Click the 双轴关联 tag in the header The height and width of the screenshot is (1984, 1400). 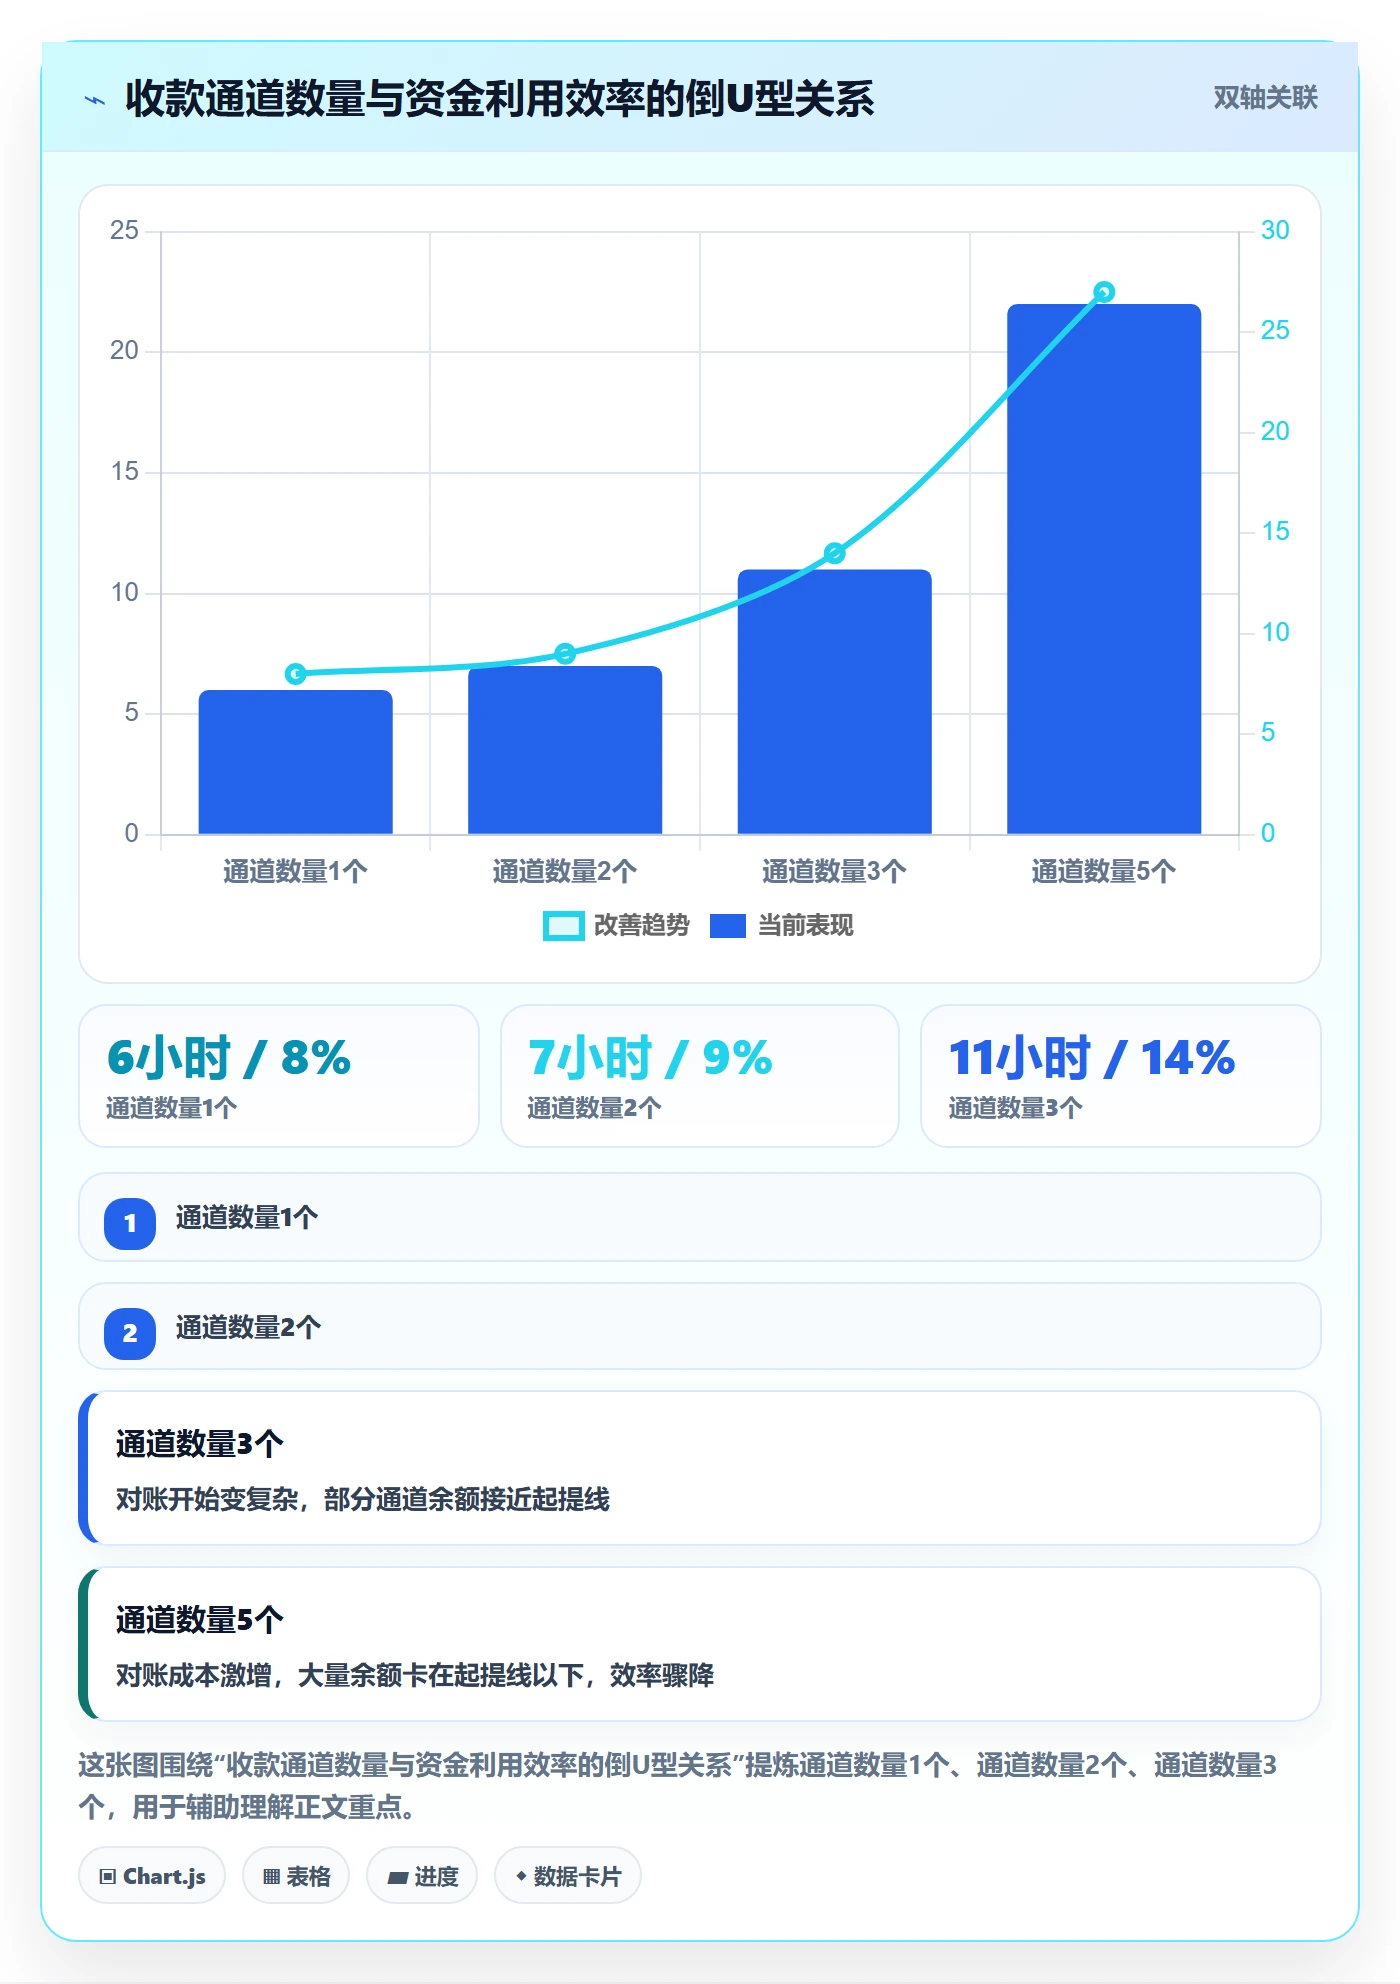point(1265,98)
